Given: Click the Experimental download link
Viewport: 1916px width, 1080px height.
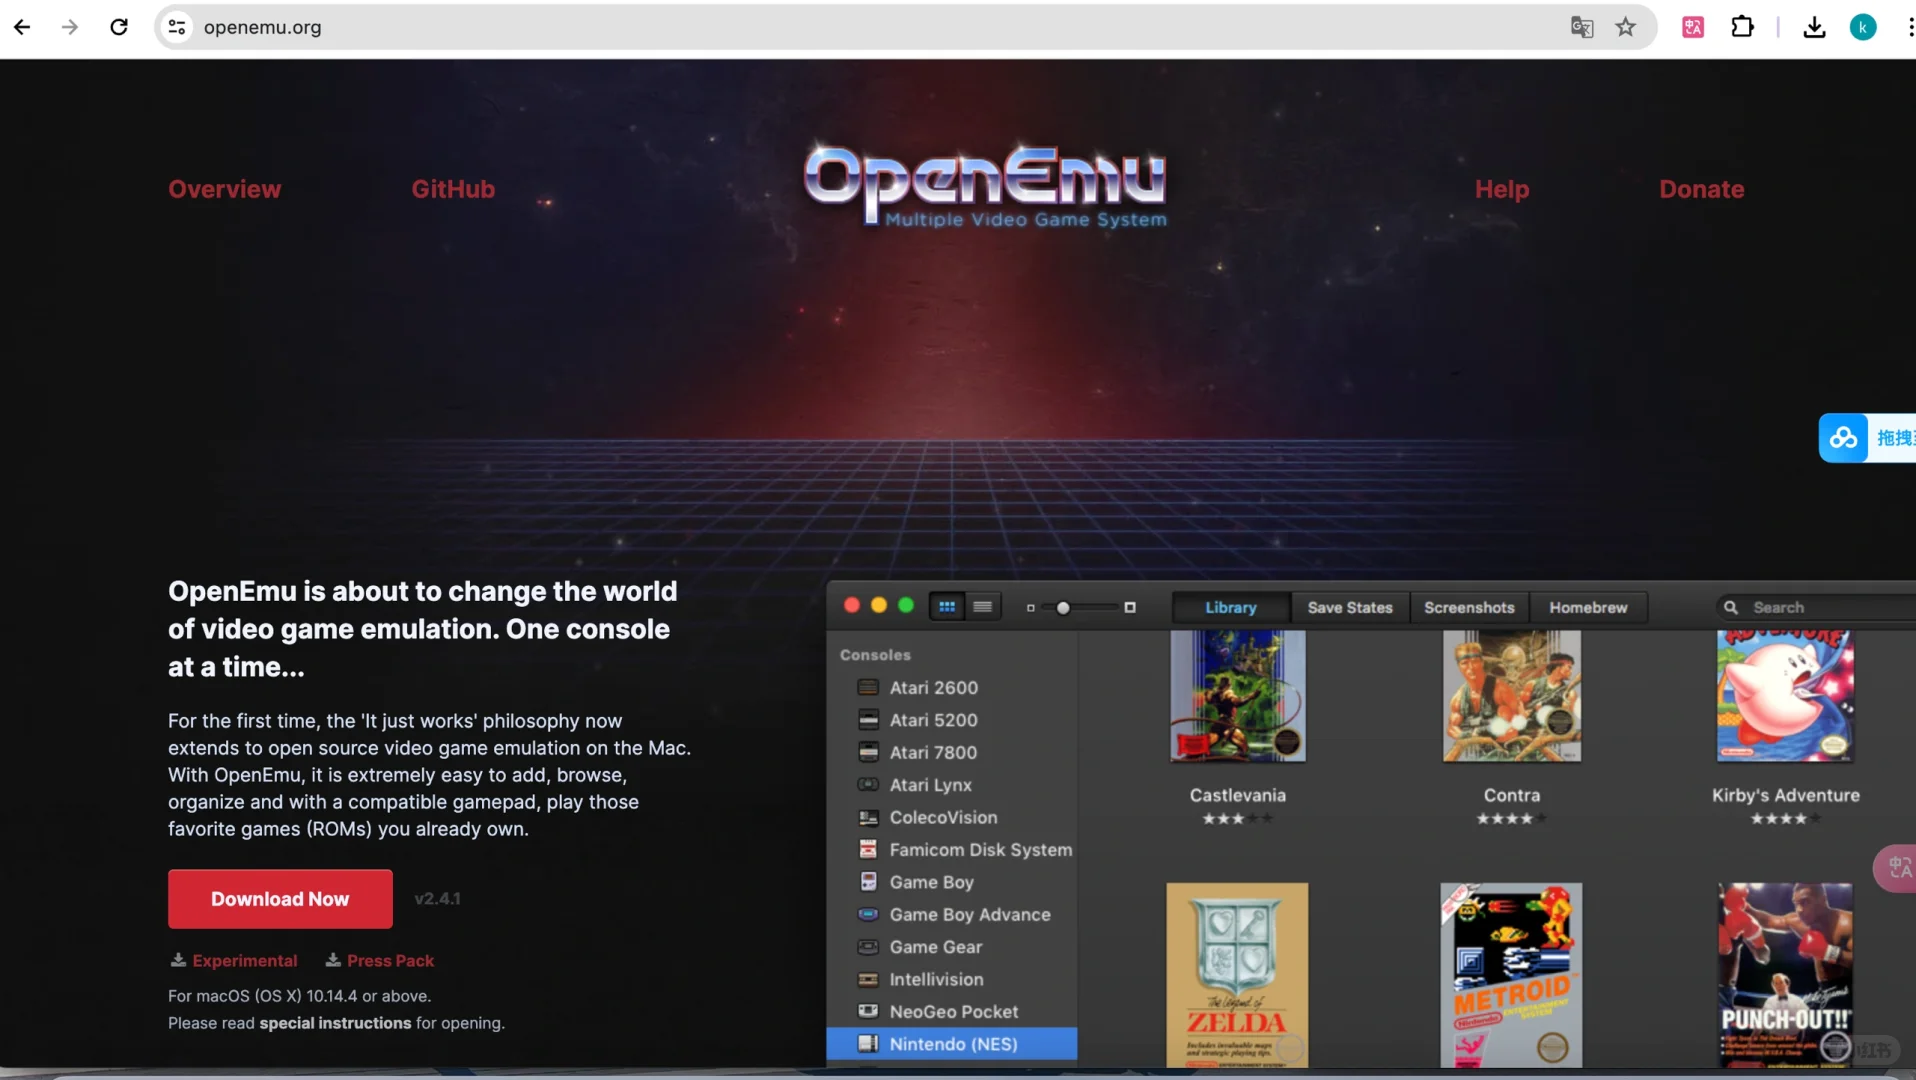Looking at the screenshot, I should click(x=234, y=960).
